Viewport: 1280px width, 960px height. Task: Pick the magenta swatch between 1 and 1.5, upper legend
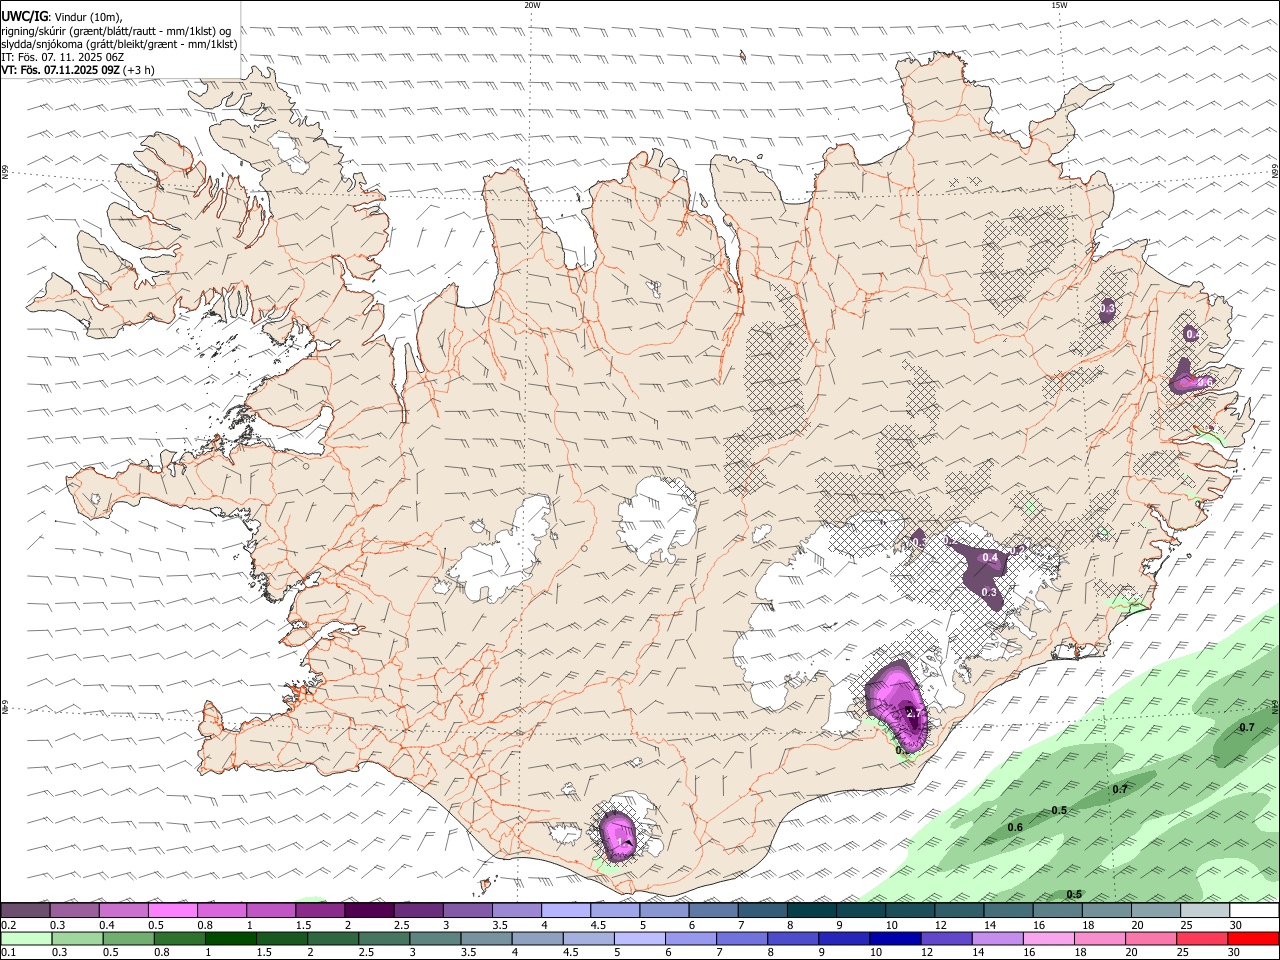click(x=271, y=910)
